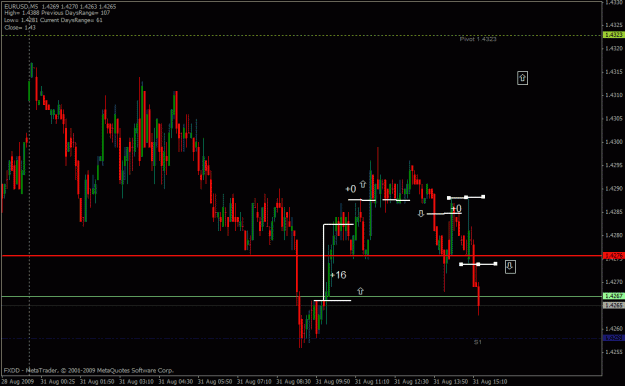Click the 31 Aug 07:10 time label
625x386 pixels.
point(254,382)
